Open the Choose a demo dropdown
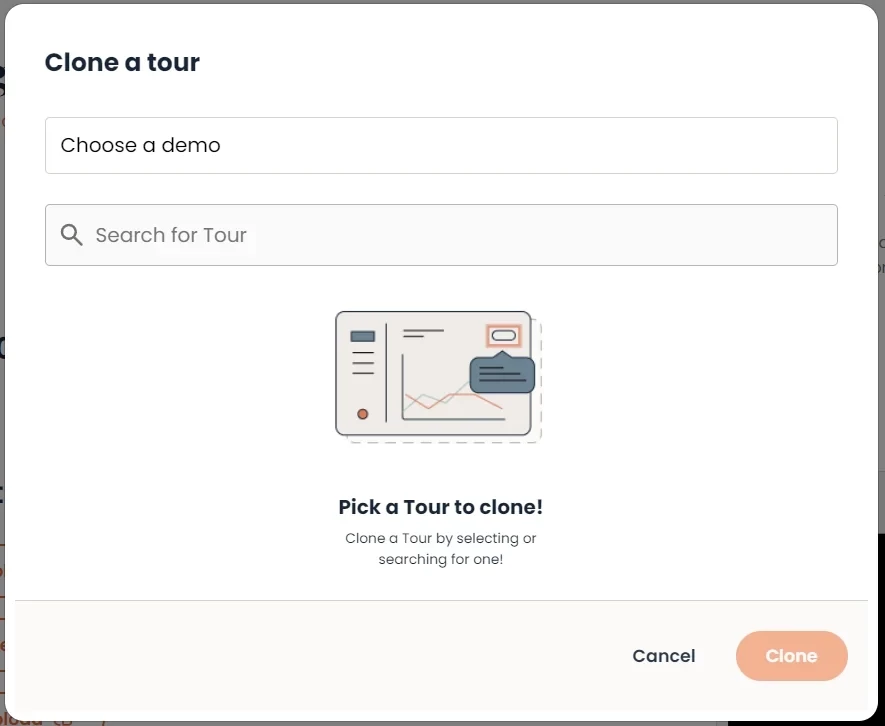 (440, 146)
